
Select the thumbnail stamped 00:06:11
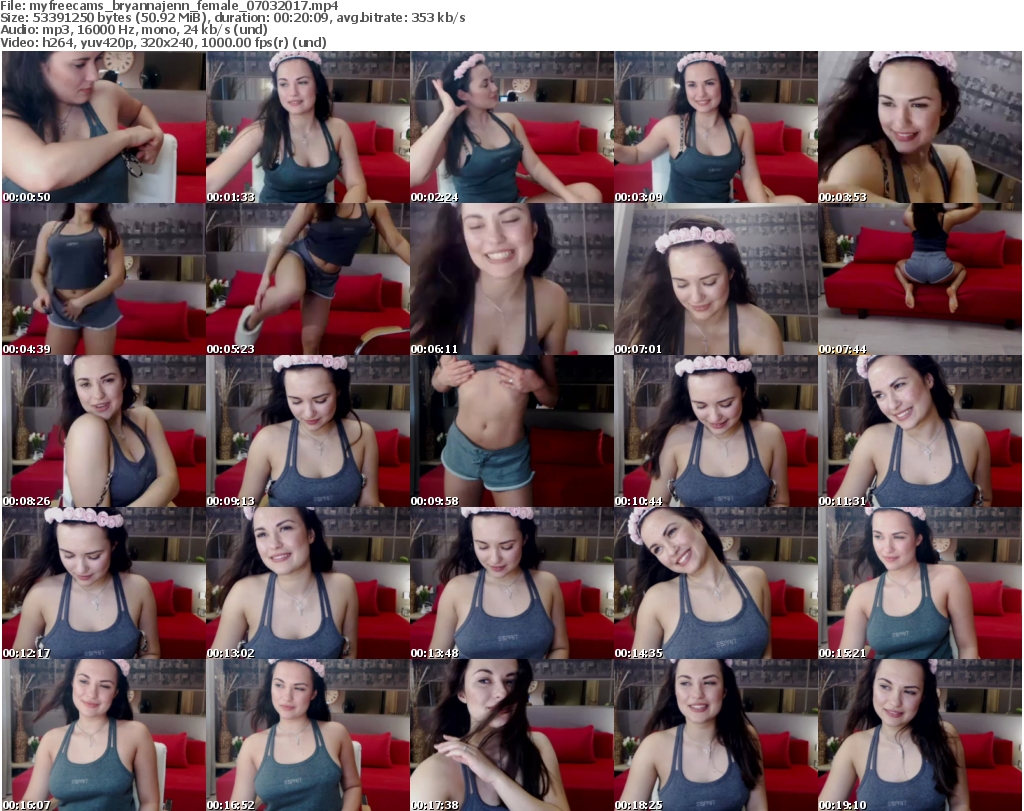512,279
